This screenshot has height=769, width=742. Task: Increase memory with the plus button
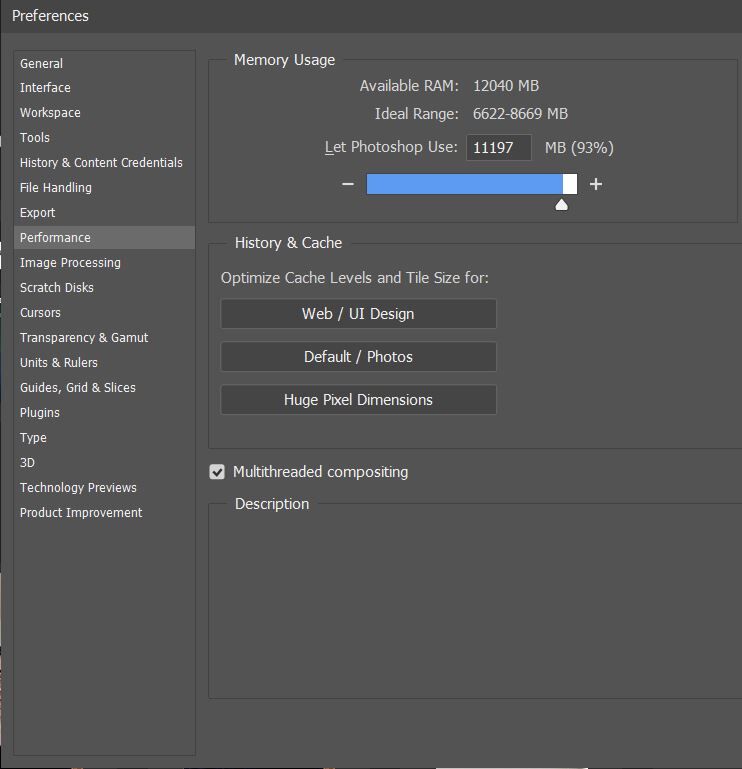click(x=596, y=184)
